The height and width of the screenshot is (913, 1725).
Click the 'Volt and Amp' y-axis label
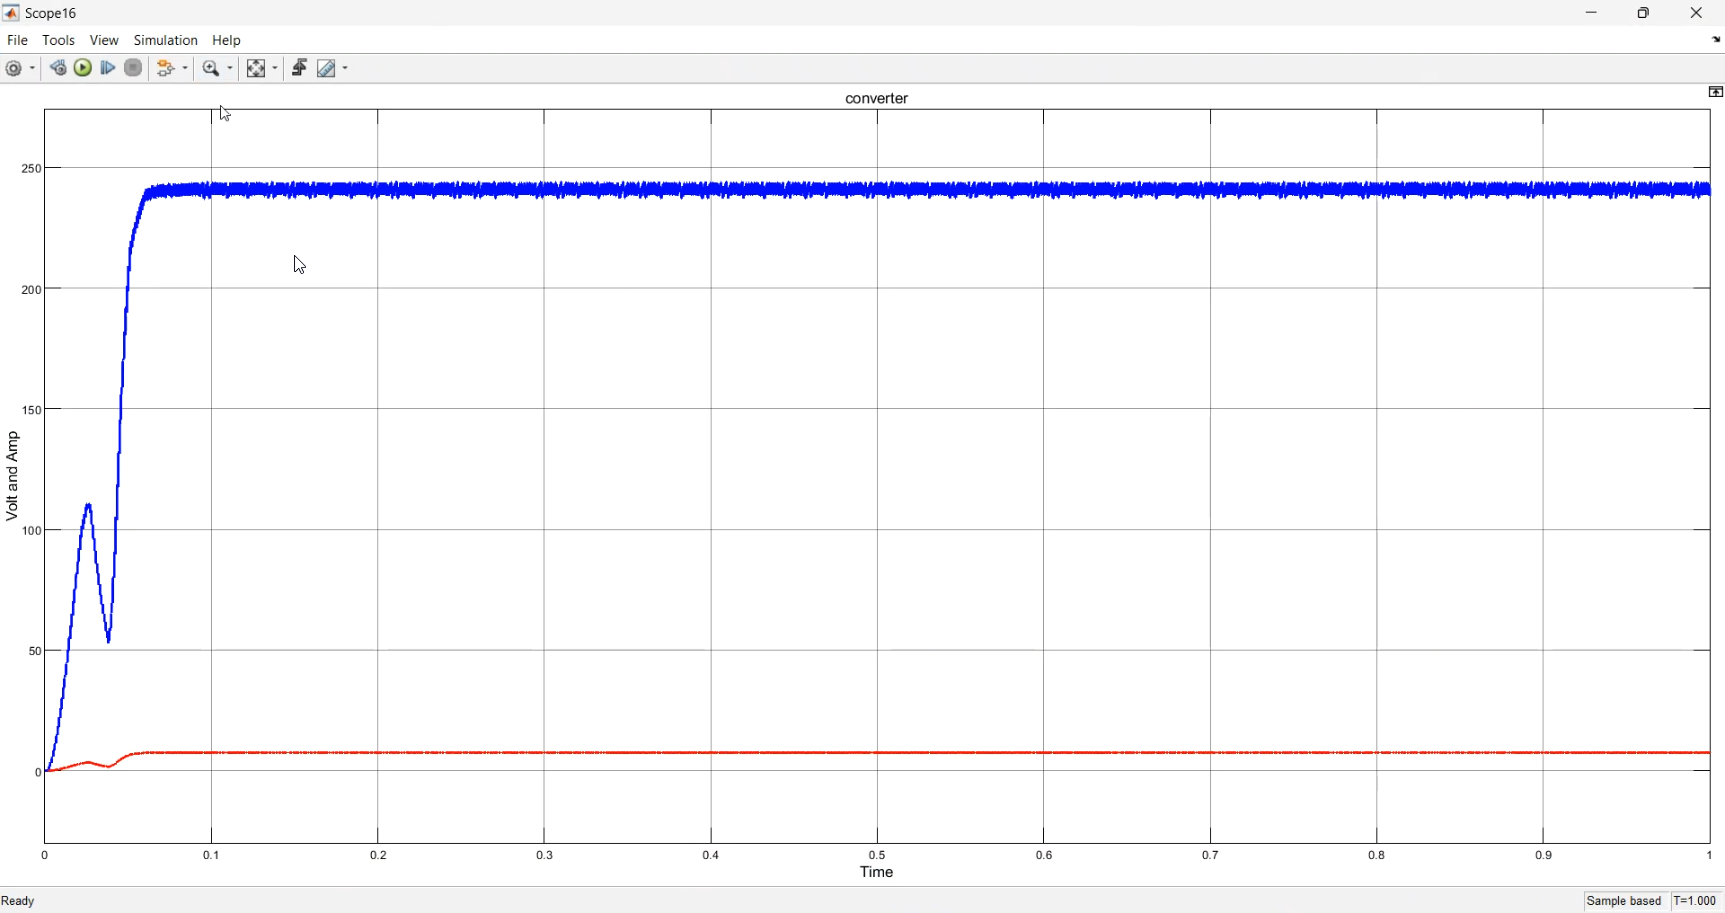[x=12, y=476]
